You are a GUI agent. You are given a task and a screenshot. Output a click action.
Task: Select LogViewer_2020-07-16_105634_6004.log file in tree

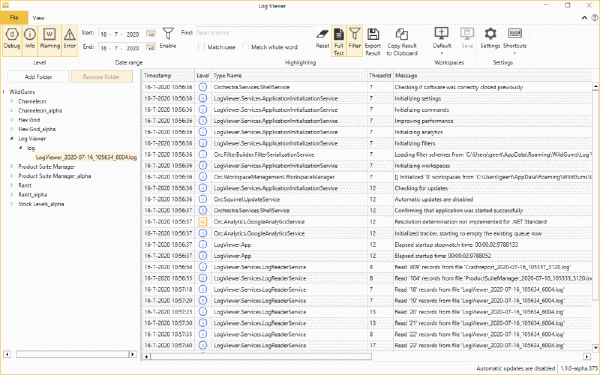(86, 157)
